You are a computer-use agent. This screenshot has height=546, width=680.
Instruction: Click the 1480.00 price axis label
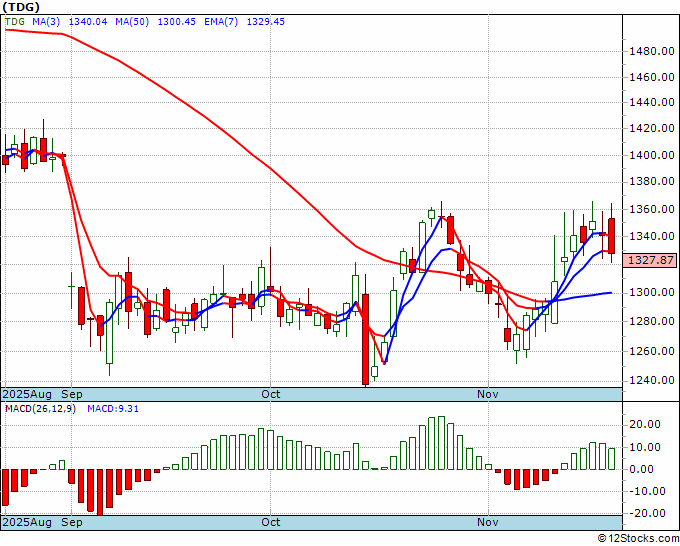click(x=652, y=52)
